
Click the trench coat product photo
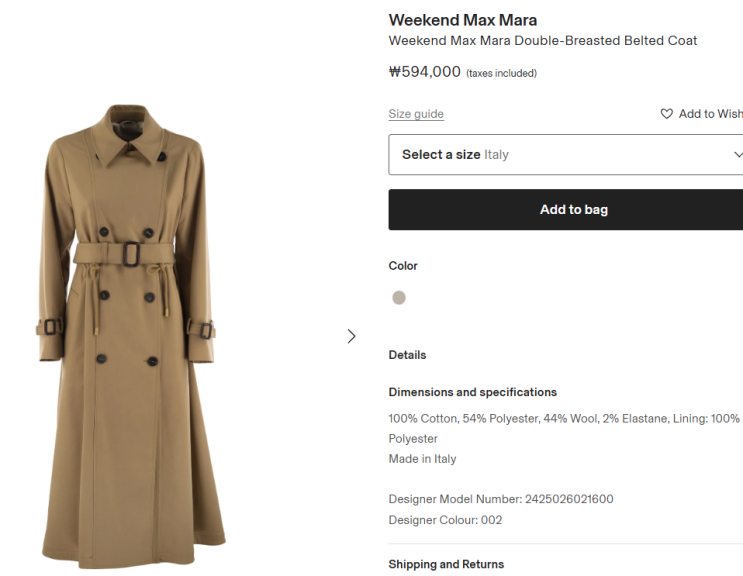126,335
